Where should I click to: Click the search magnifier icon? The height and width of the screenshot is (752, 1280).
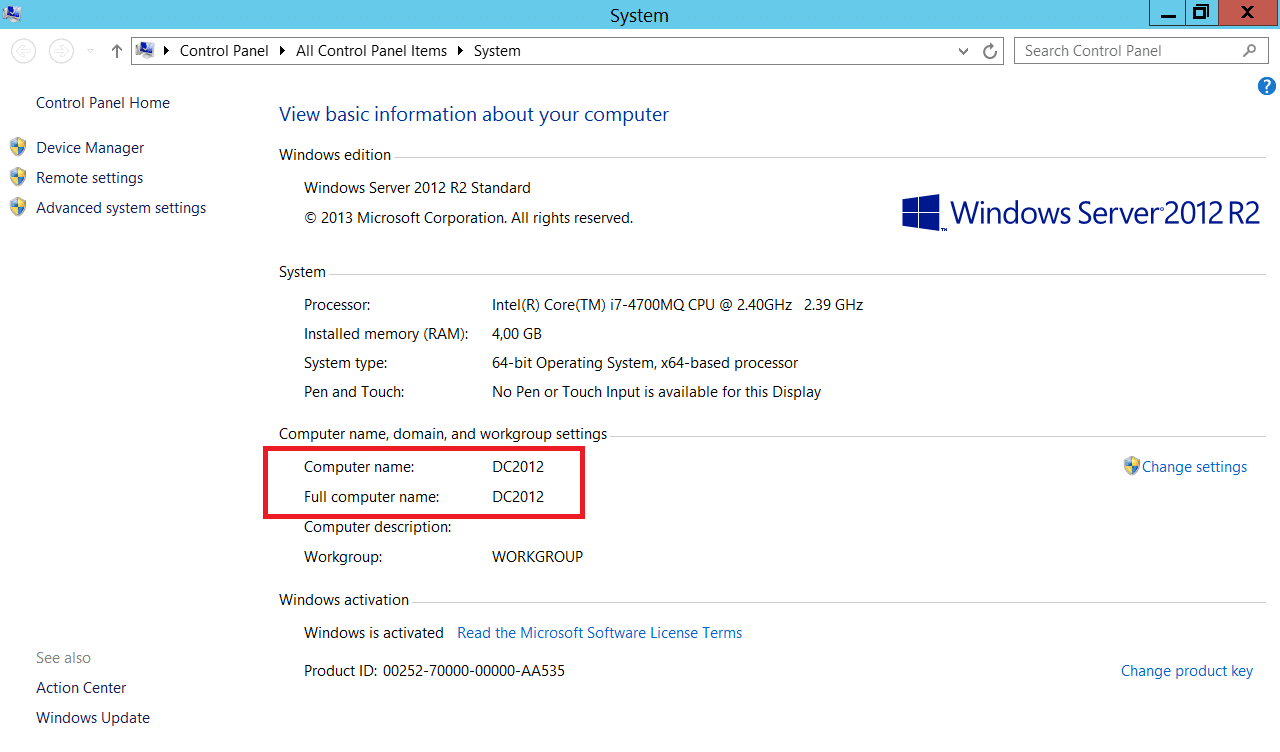pyautogui.click(x=1250, y=50)
